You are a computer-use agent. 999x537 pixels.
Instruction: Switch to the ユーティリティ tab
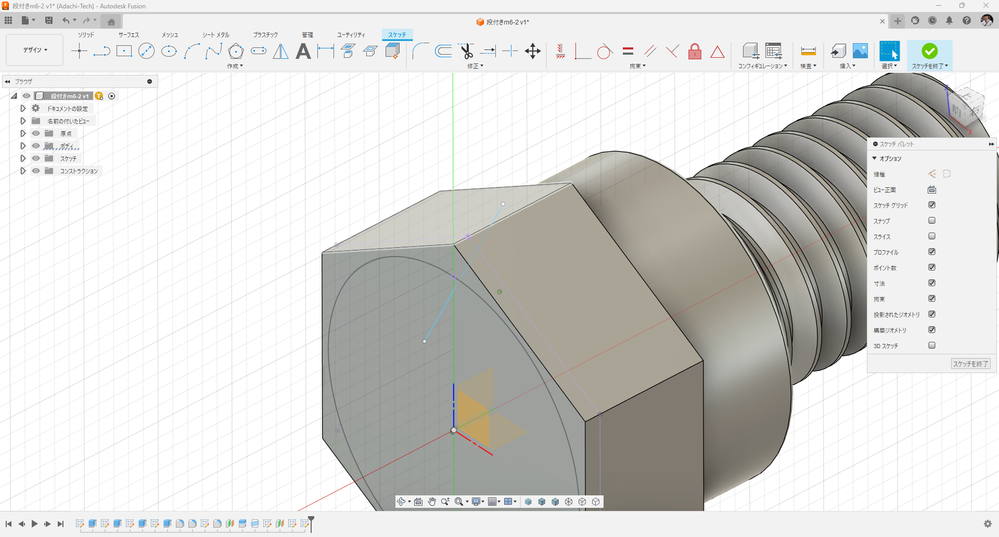pyautogui.click(x=351, y=35)
